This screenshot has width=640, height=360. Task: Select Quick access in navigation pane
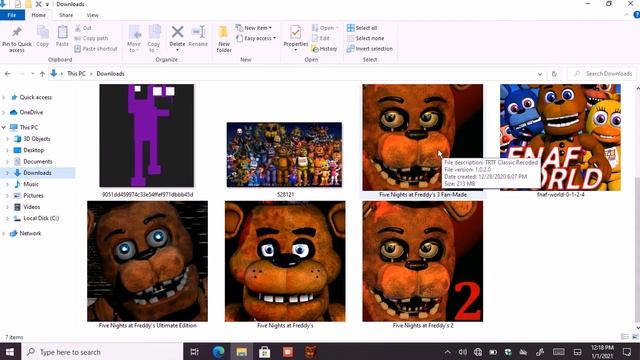pos(36,97)
